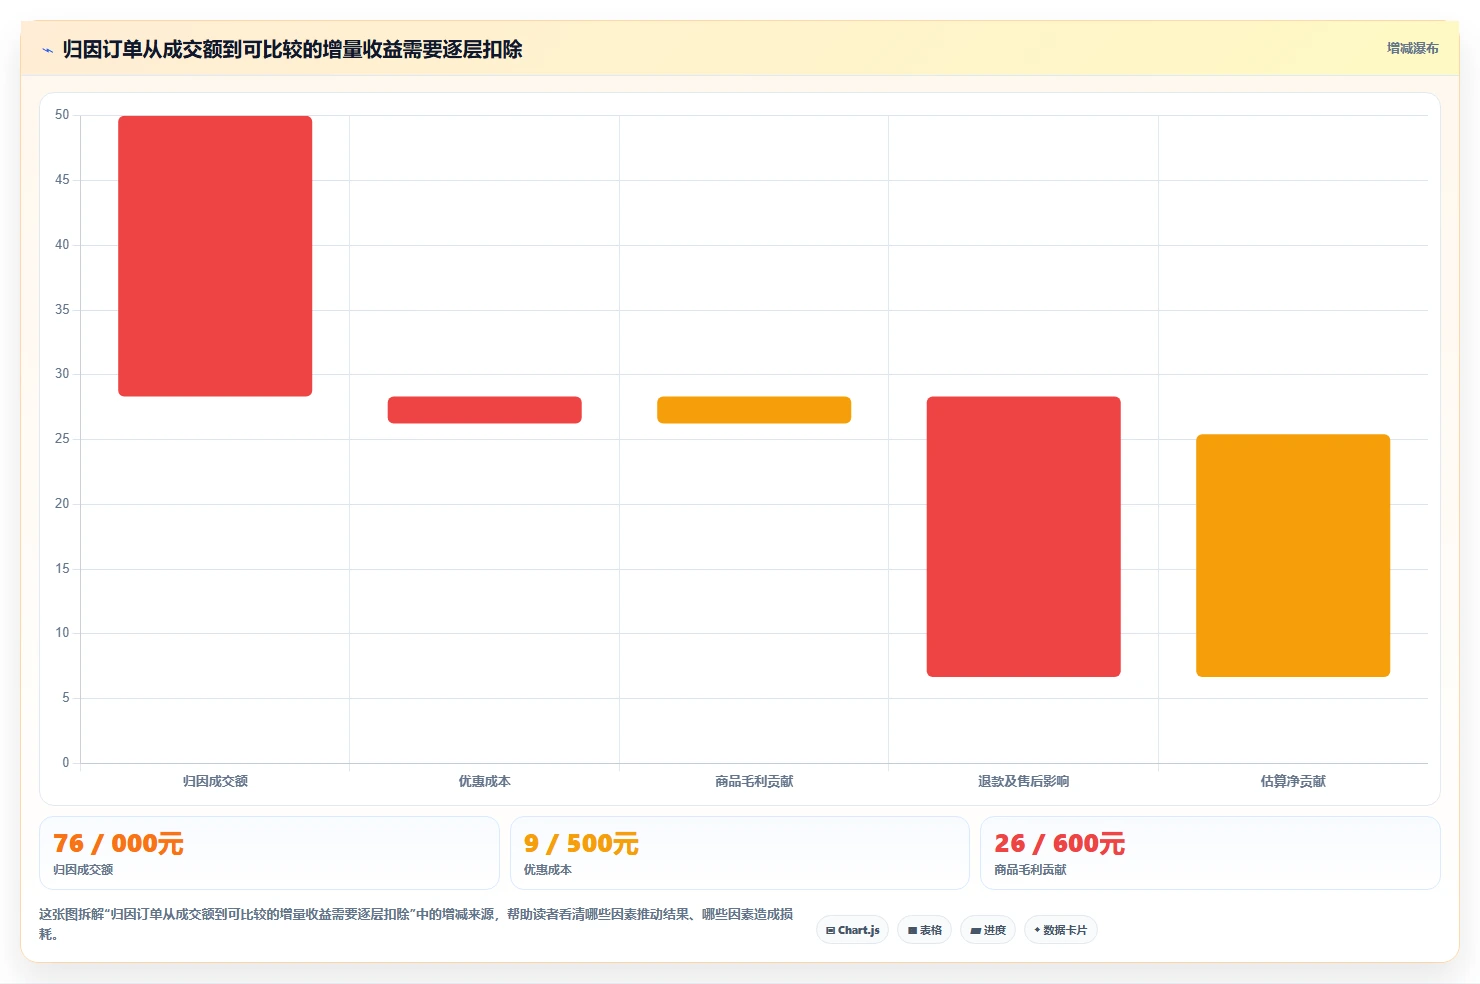Click the orange 商品毛利贡献 bar
The height and width of the screenshot is (984, 1480).
(754, 410)
